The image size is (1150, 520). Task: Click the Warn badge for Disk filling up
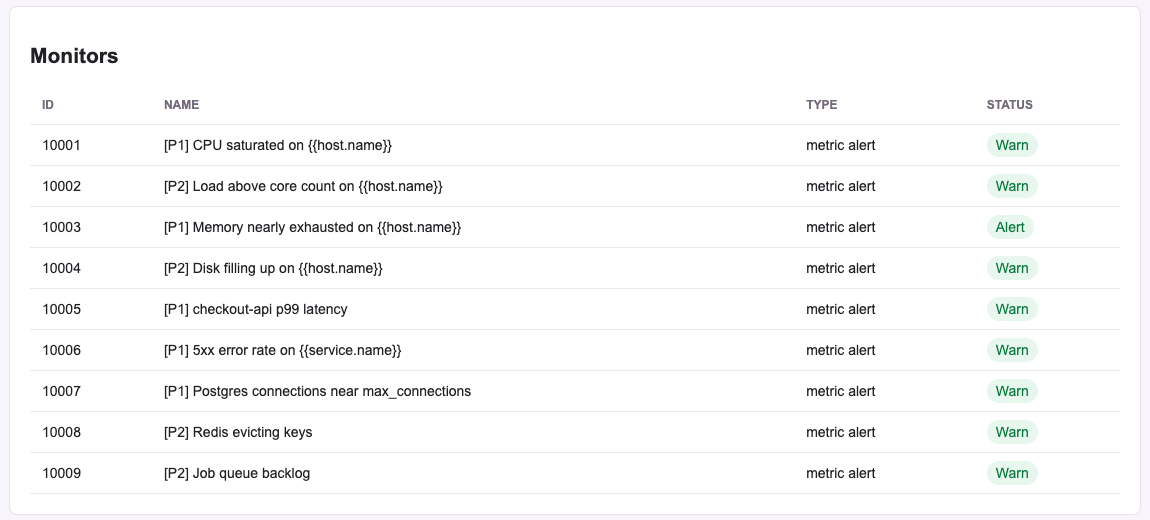(x=1012, y=268)
